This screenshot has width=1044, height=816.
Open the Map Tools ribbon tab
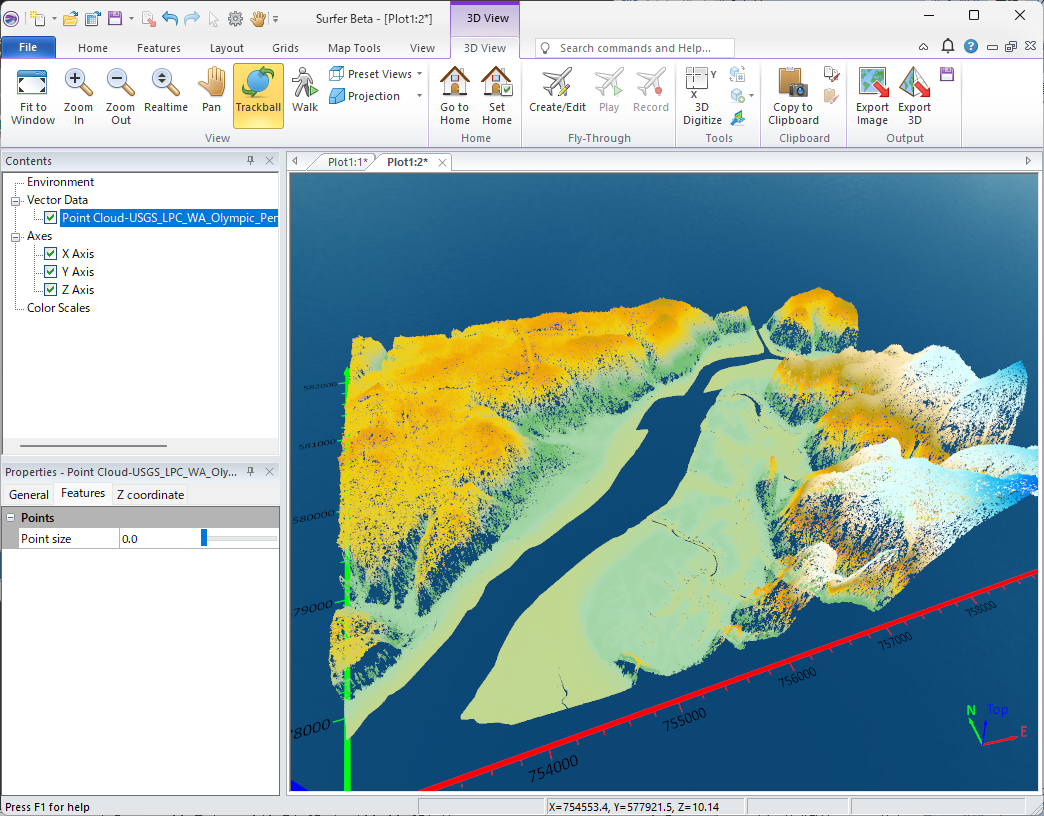[x=354, y=48]
